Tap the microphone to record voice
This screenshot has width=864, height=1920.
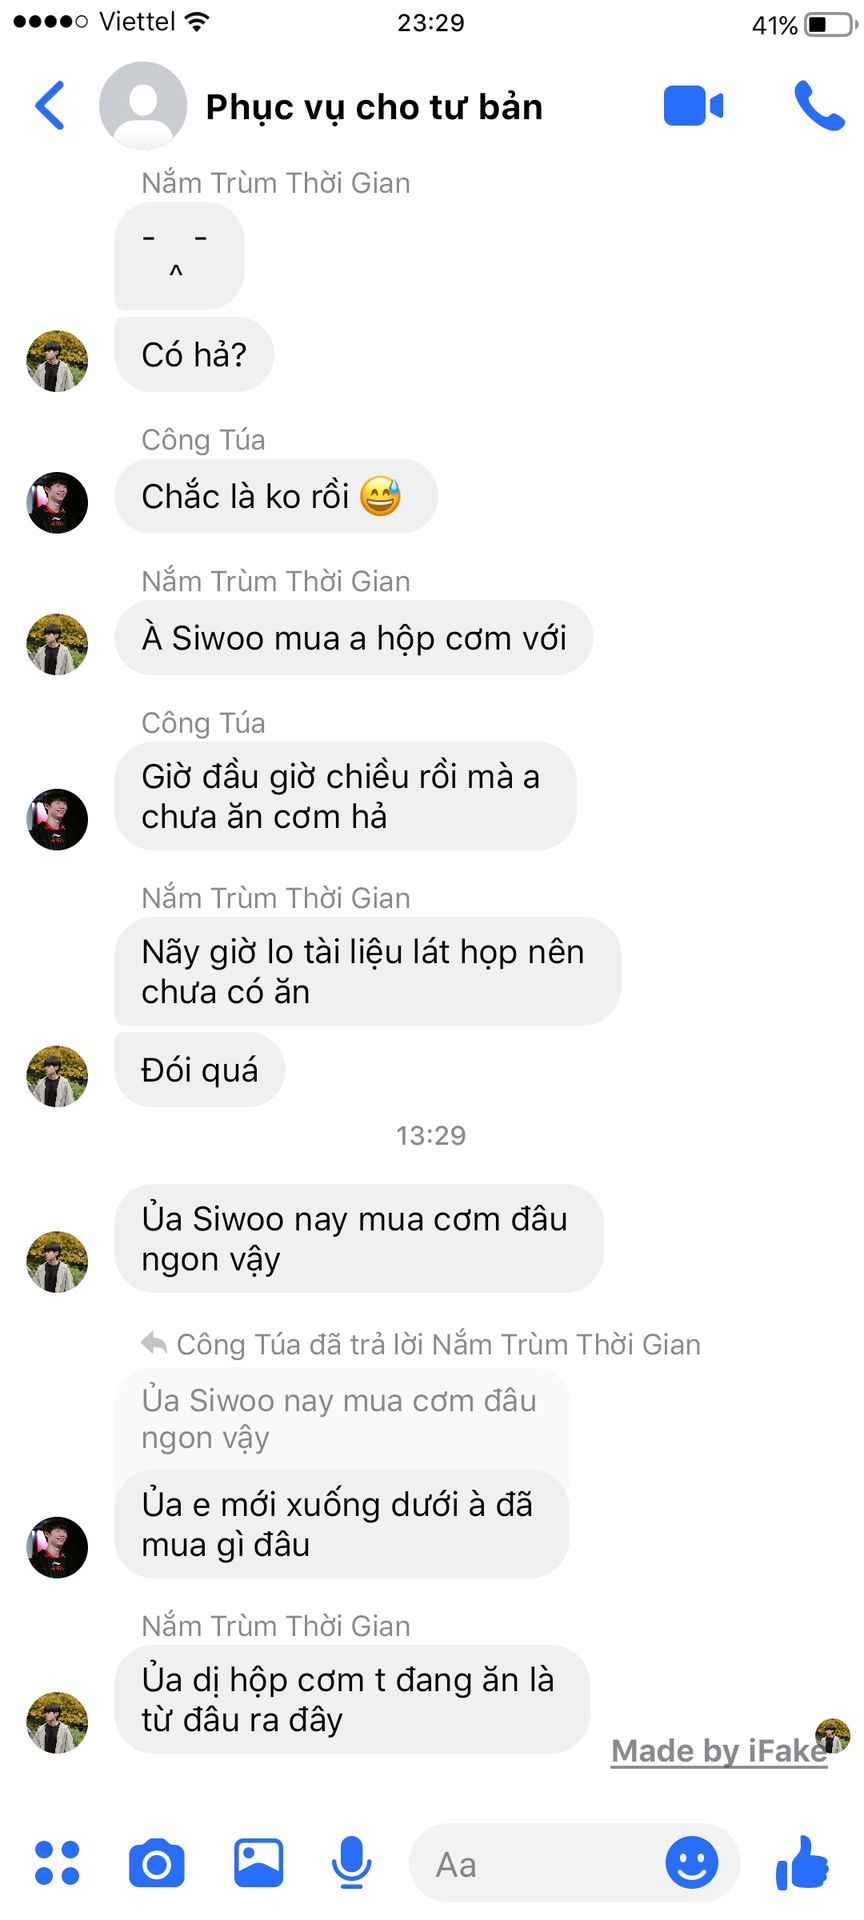[x=351, y=1864]
